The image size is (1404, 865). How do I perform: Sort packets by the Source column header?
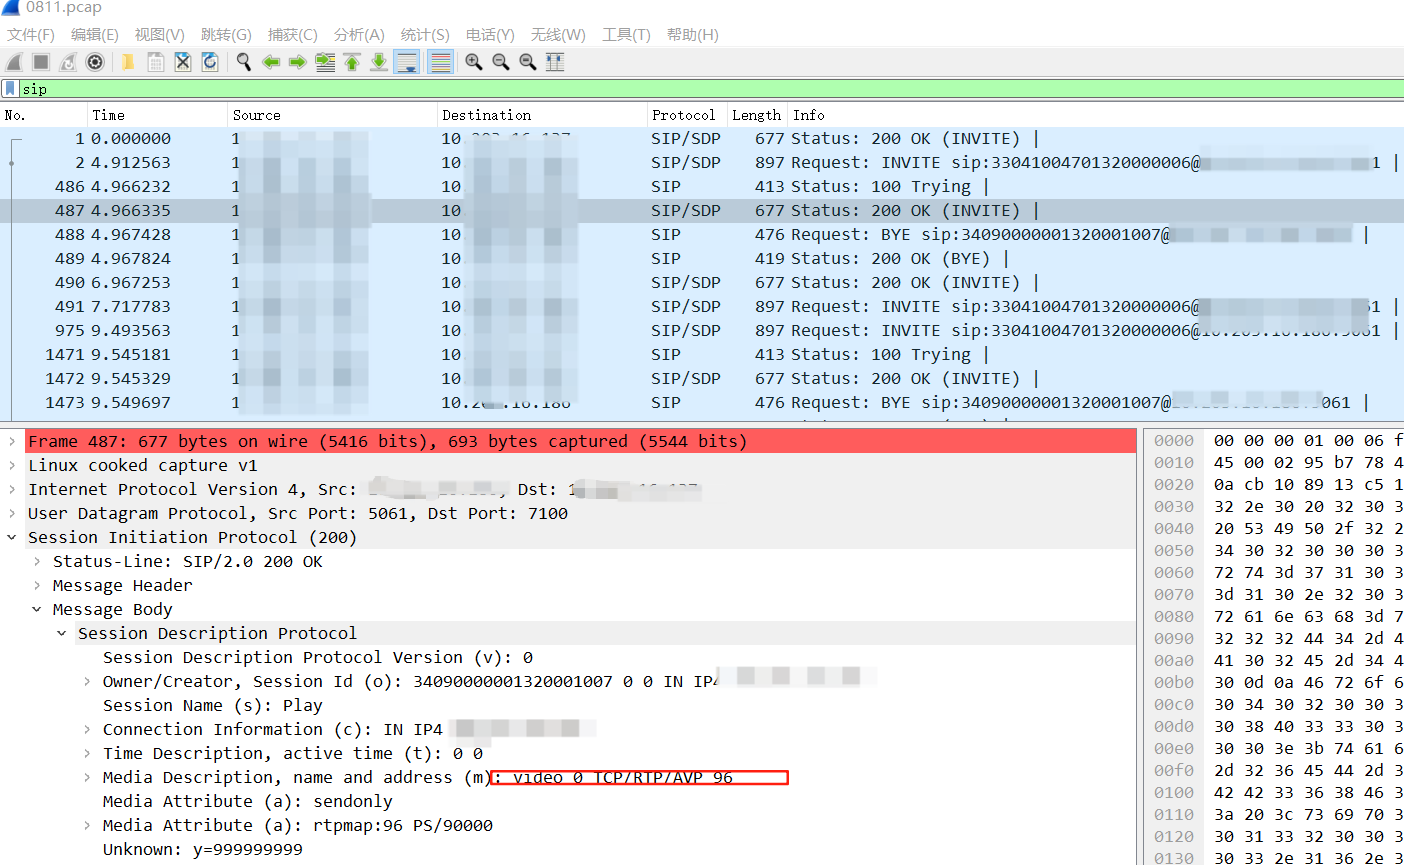click(x=332, y=115)
